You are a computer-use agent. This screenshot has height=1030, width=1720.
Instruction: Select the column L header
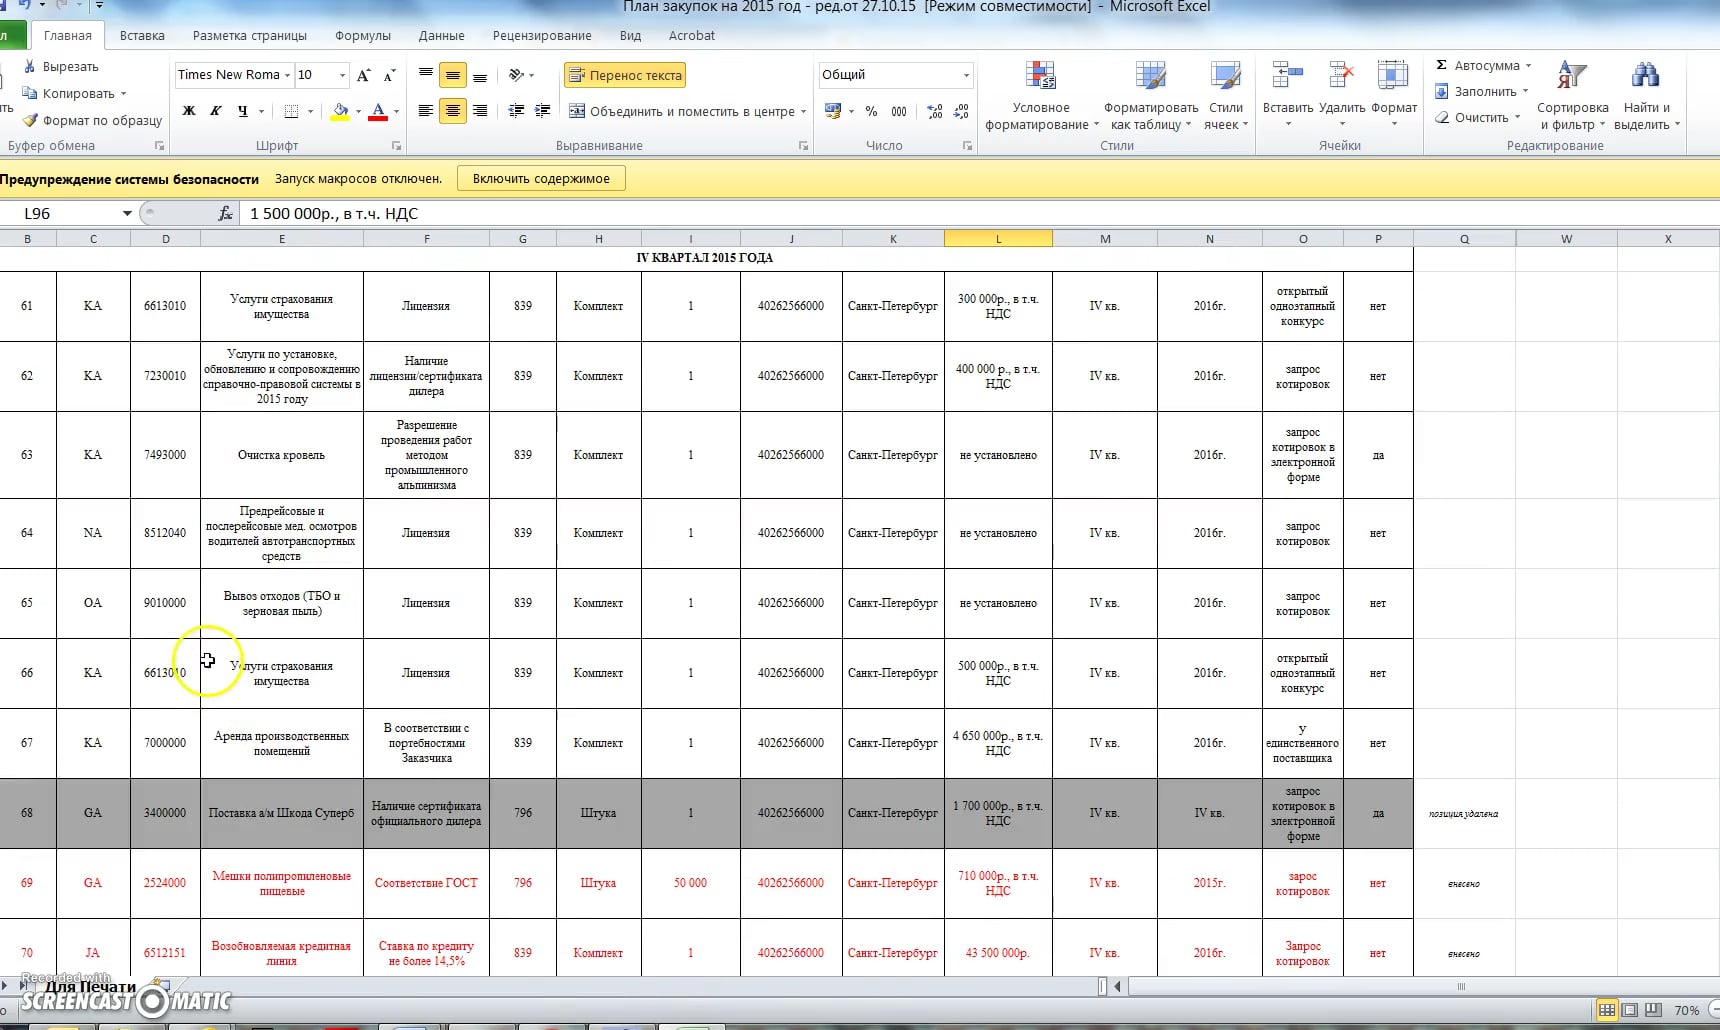coord(998,239)
